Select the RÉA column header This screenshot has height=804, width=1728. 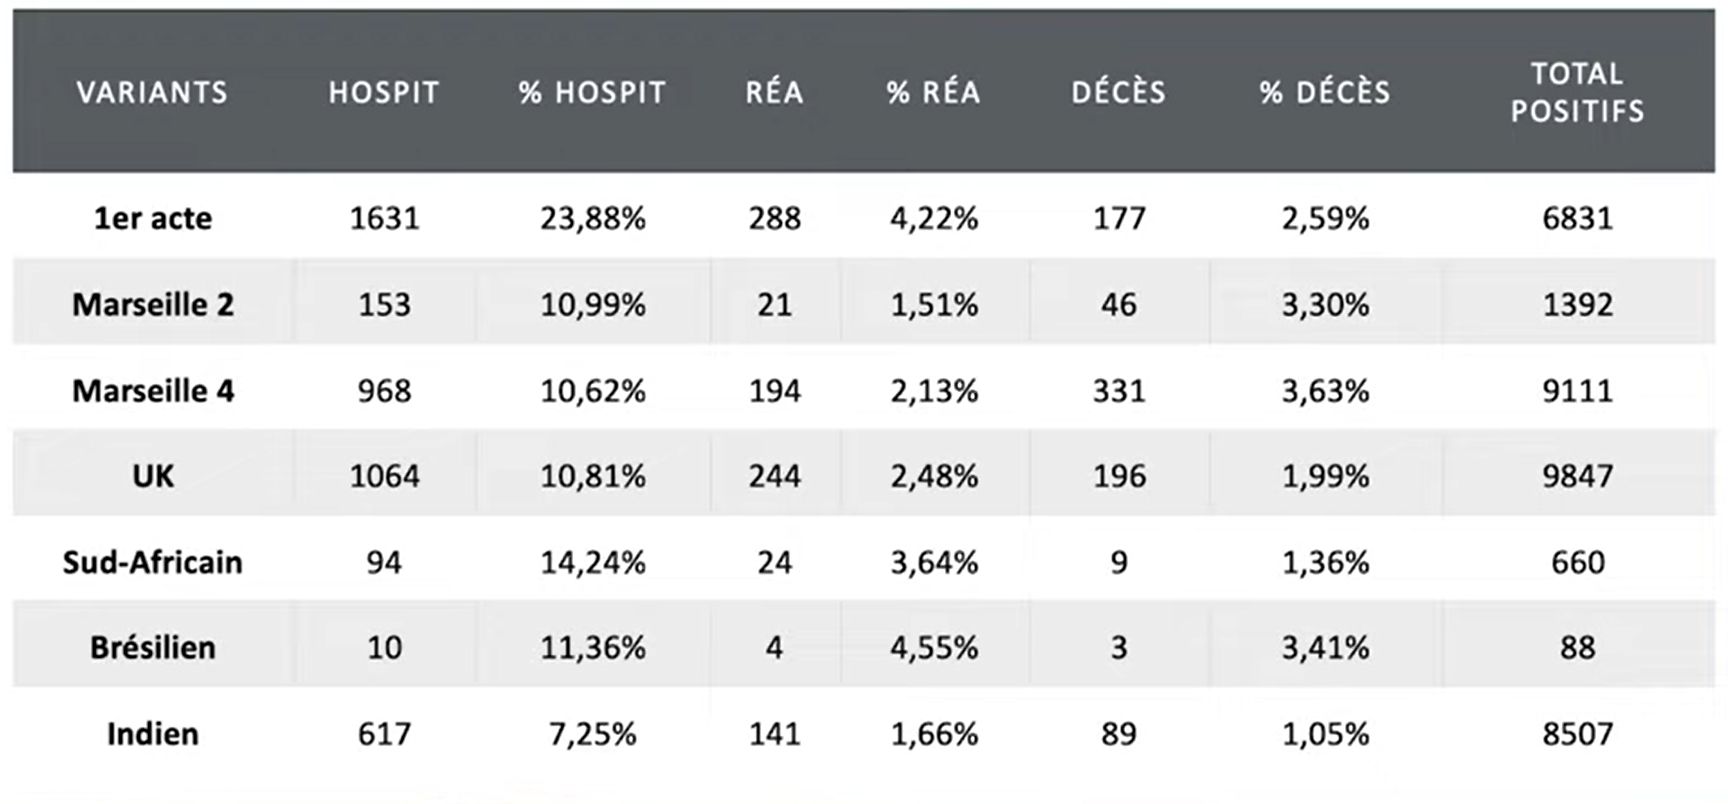pos(774,93)
